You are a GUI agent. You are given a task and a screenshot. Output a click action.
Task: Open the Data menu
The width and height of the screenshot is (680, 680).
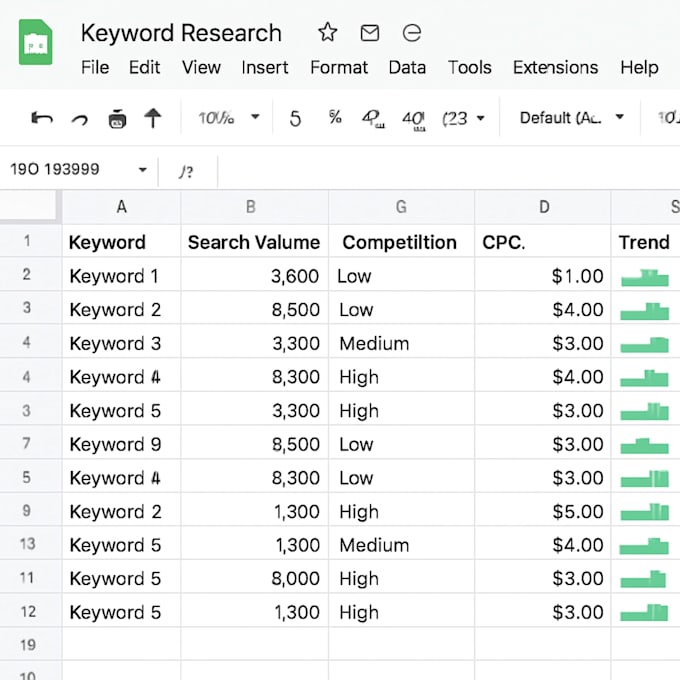407,68
